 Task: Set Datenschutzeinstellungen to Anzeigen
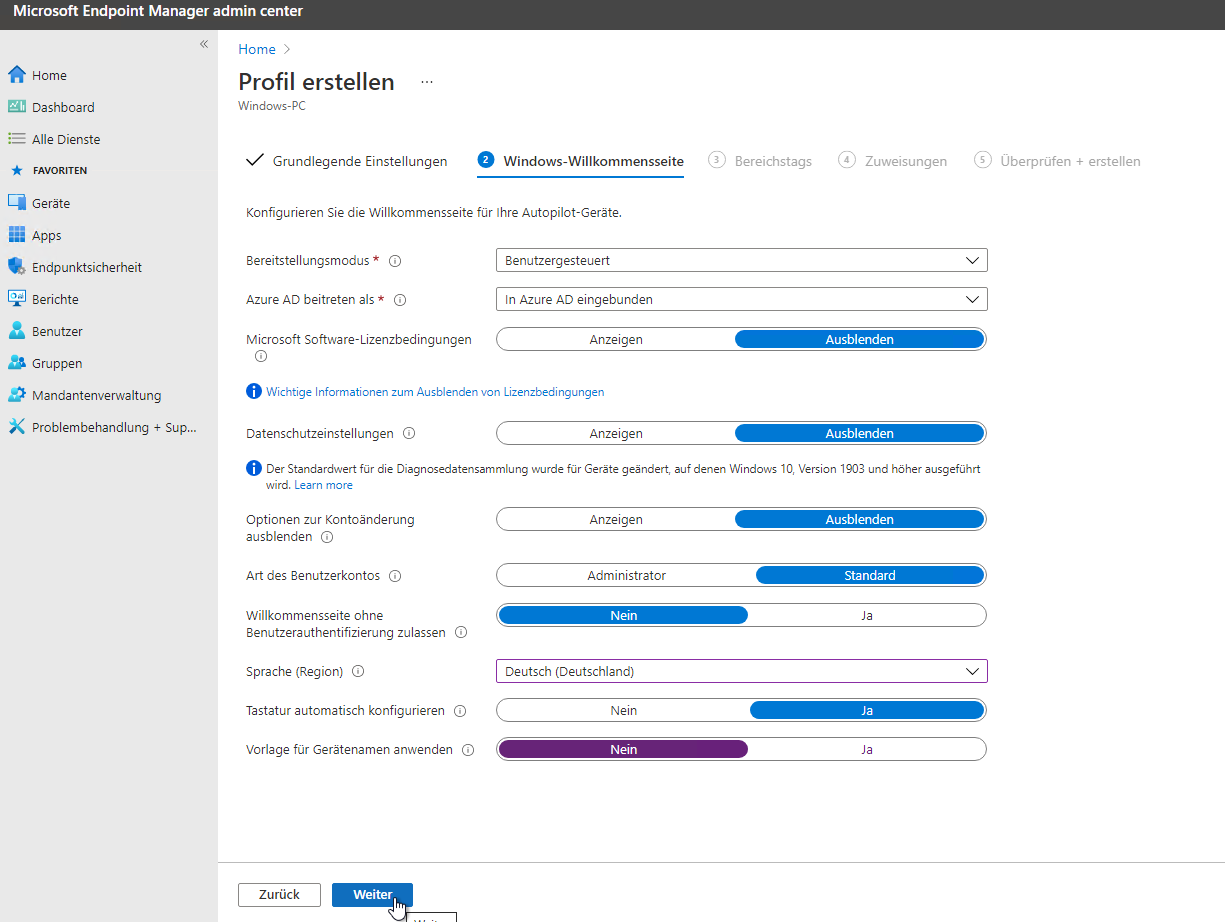[x=616, y=434]
